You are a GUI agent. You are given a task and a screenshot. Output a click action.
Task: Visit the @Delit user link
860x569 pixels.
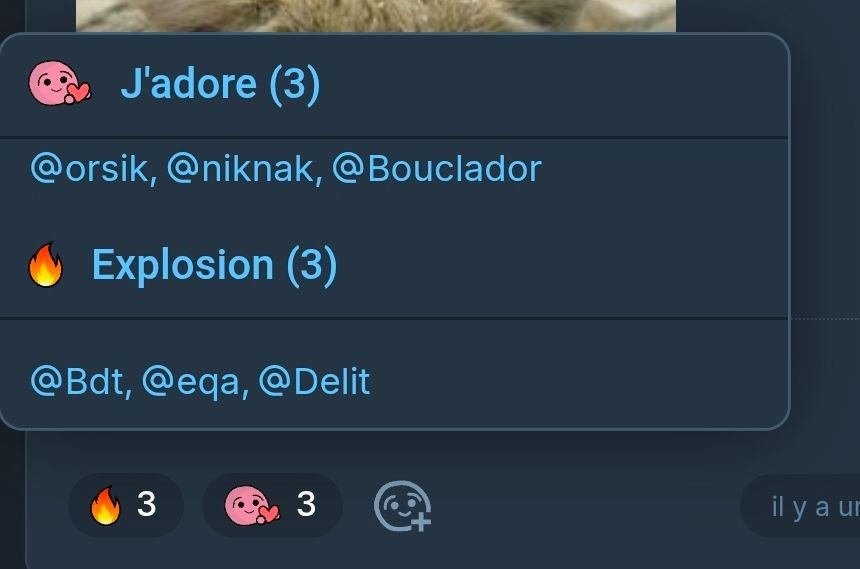coord(314,381)
